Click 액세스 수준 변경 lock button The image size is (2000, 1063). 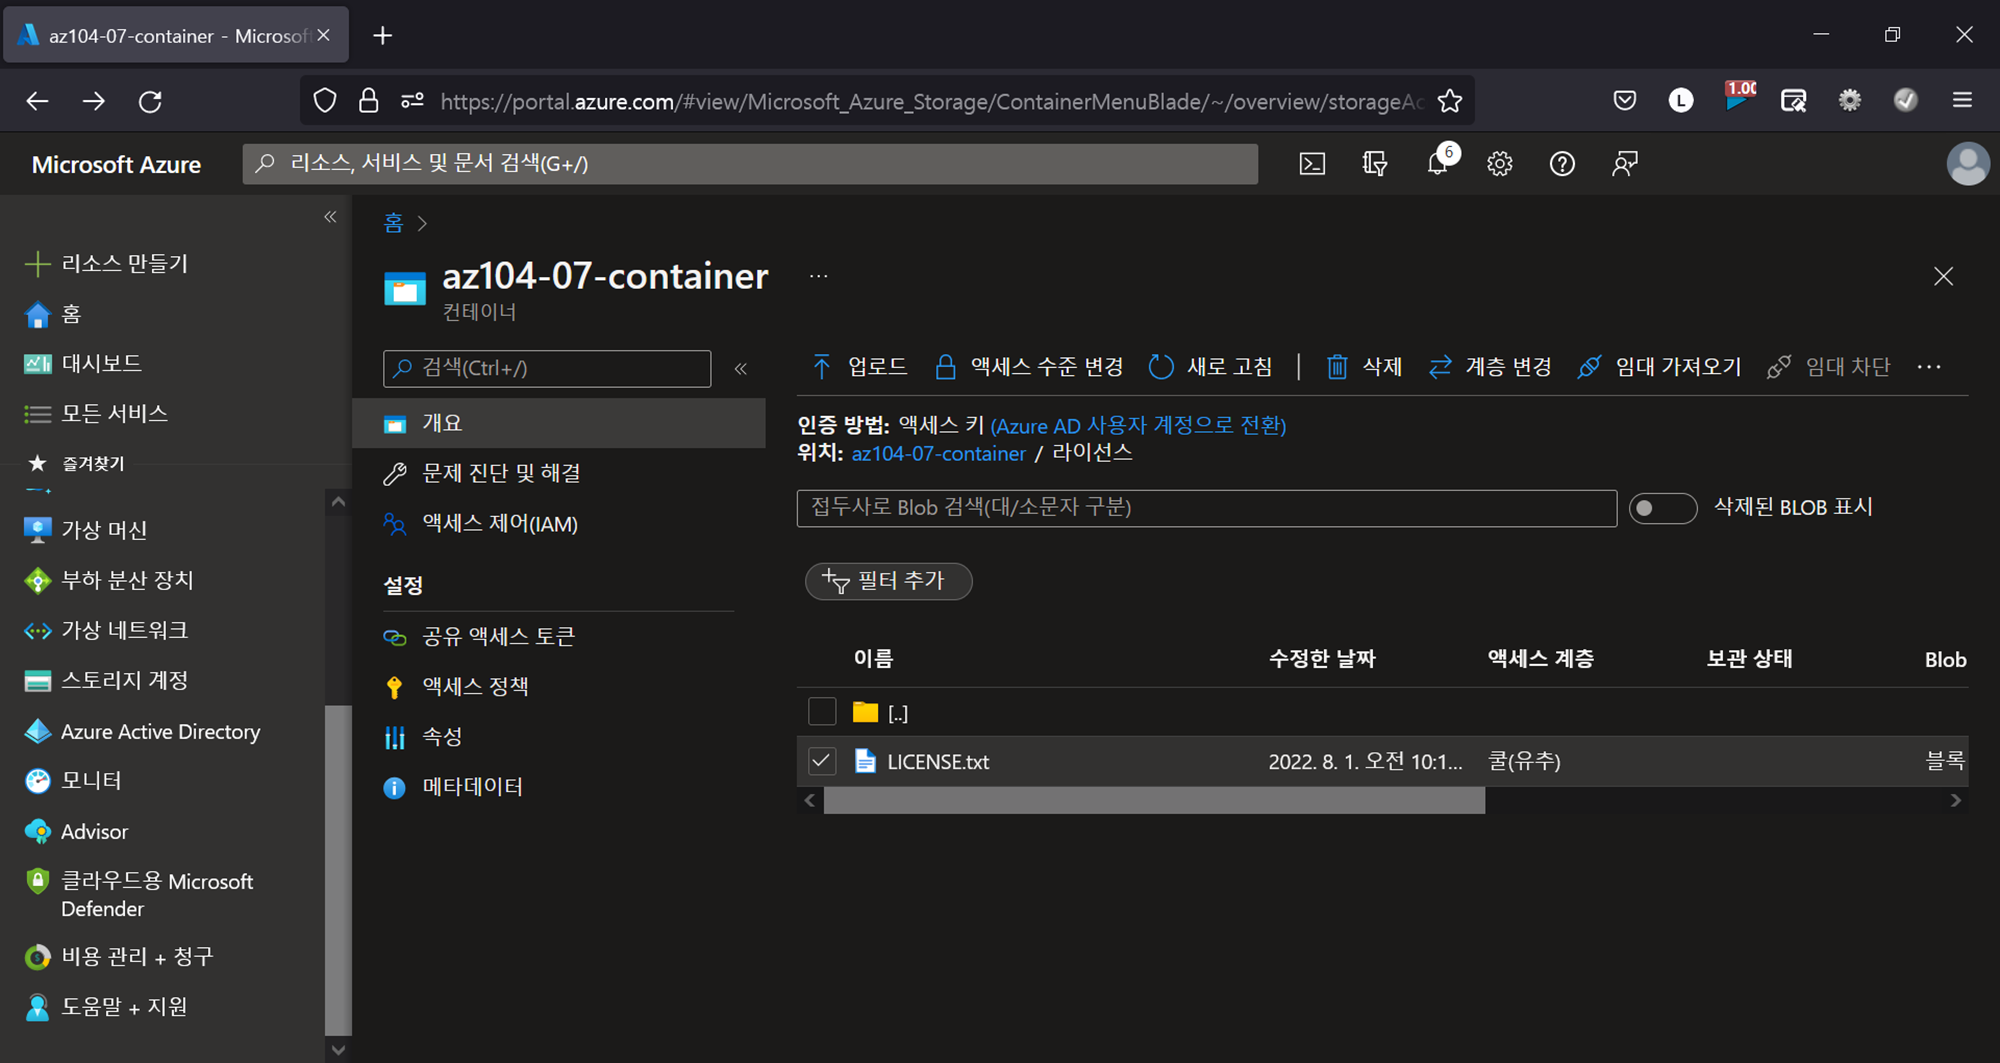[1029, 367]
